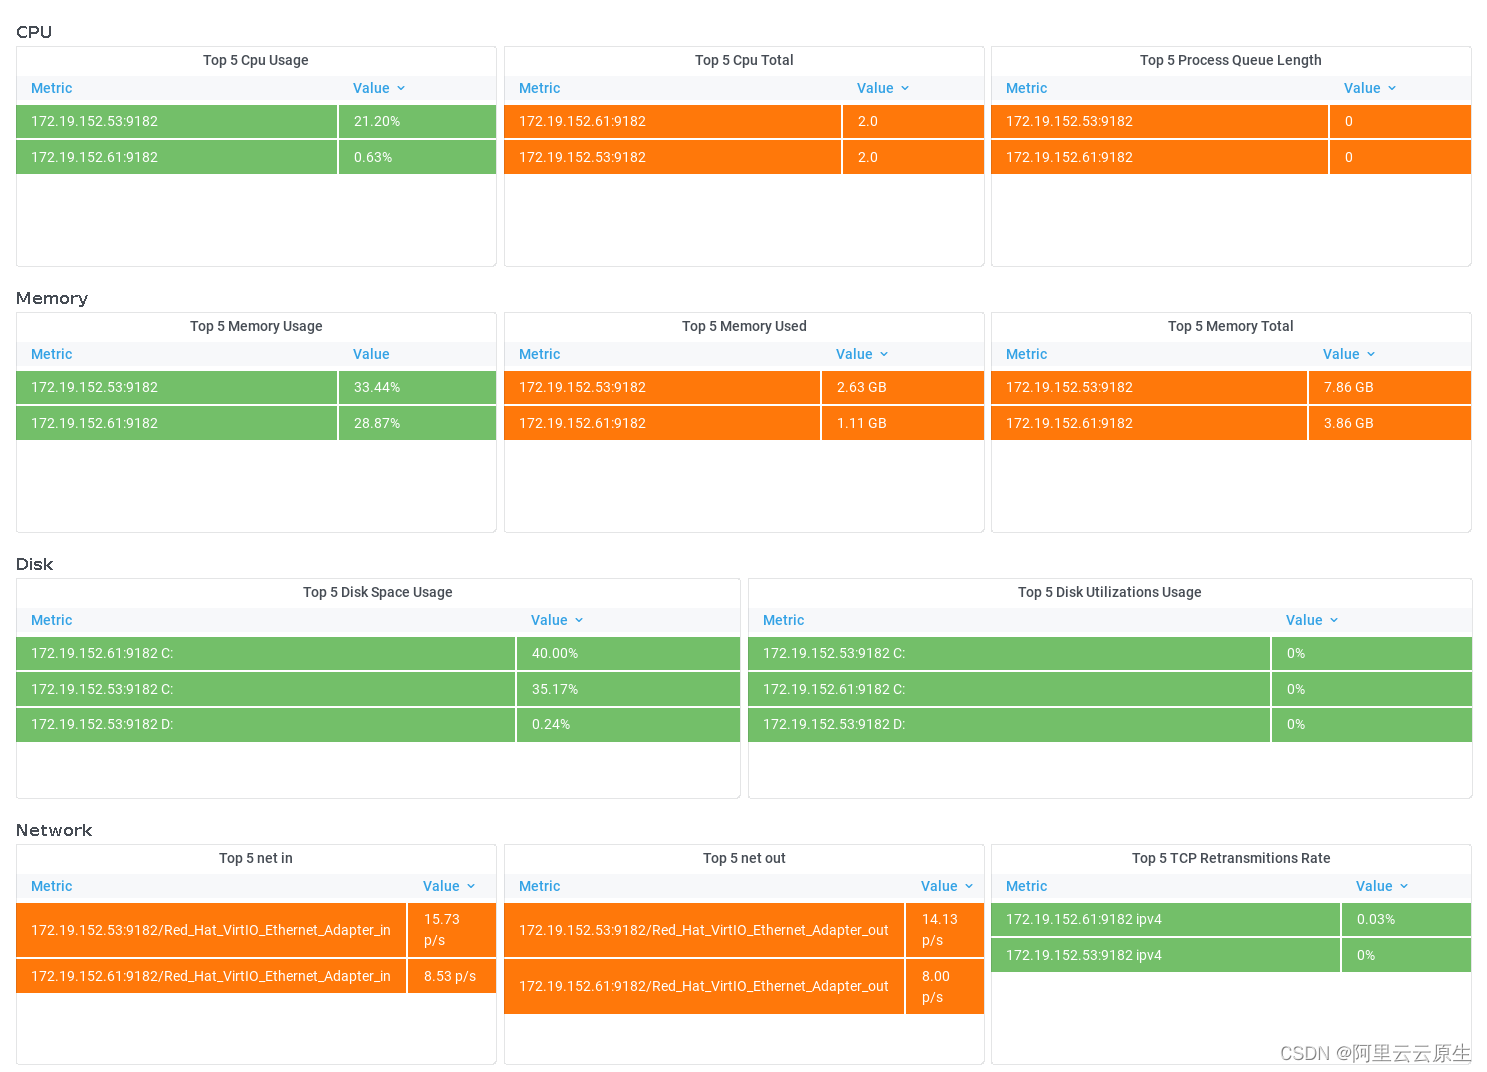Collapse the Network row section
1487x1072 pixels.
(54, 830)
